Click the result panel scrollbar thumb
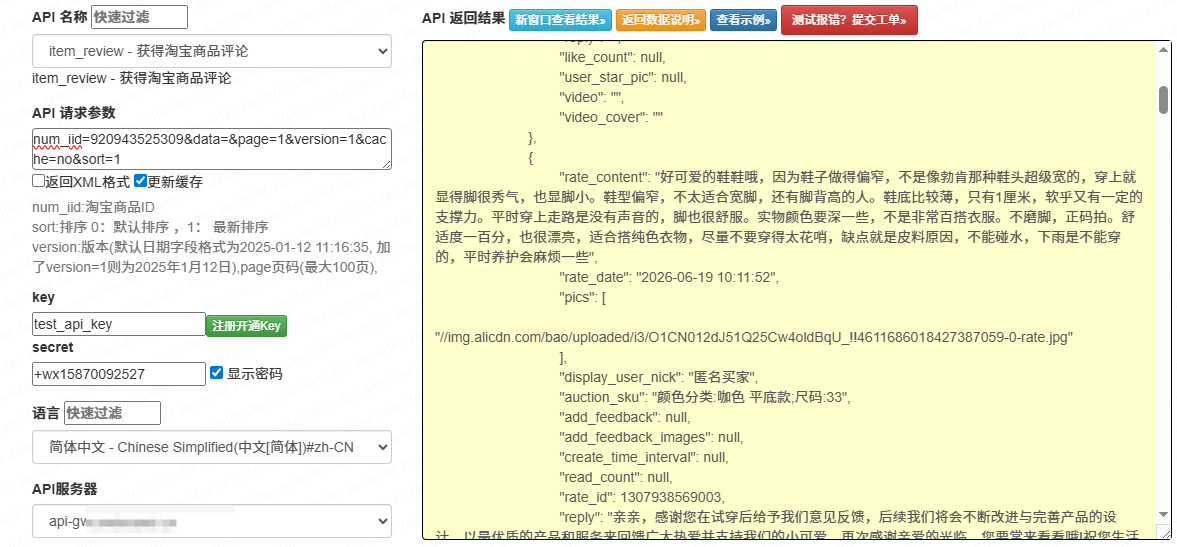The width and height of the screenshot is (1177, 547). (1163, 100)
